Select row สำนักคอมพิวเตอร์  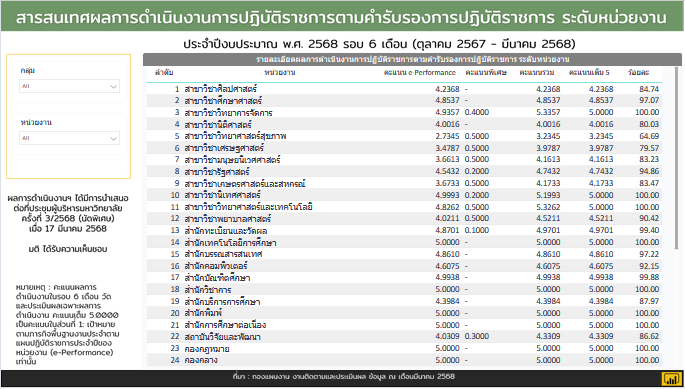pyautogui.click(x=404, y=266)
